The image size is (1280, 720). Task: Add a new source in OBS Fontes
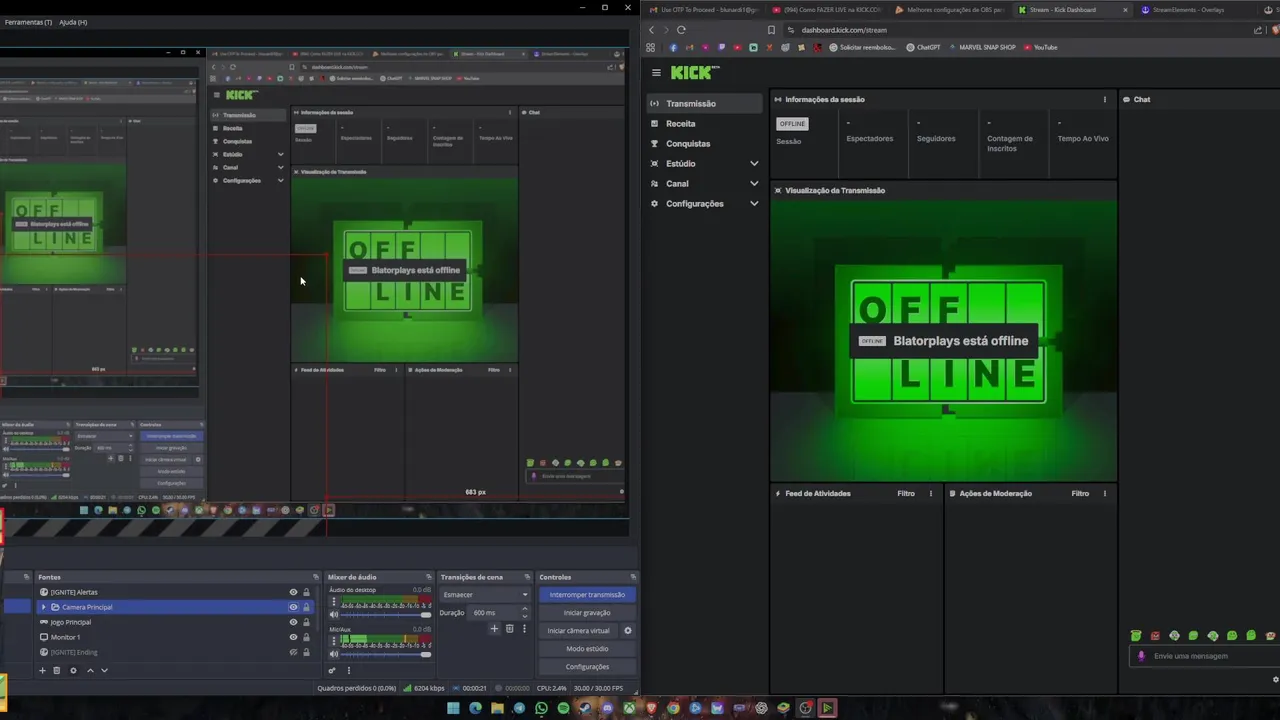pos(42,670)
